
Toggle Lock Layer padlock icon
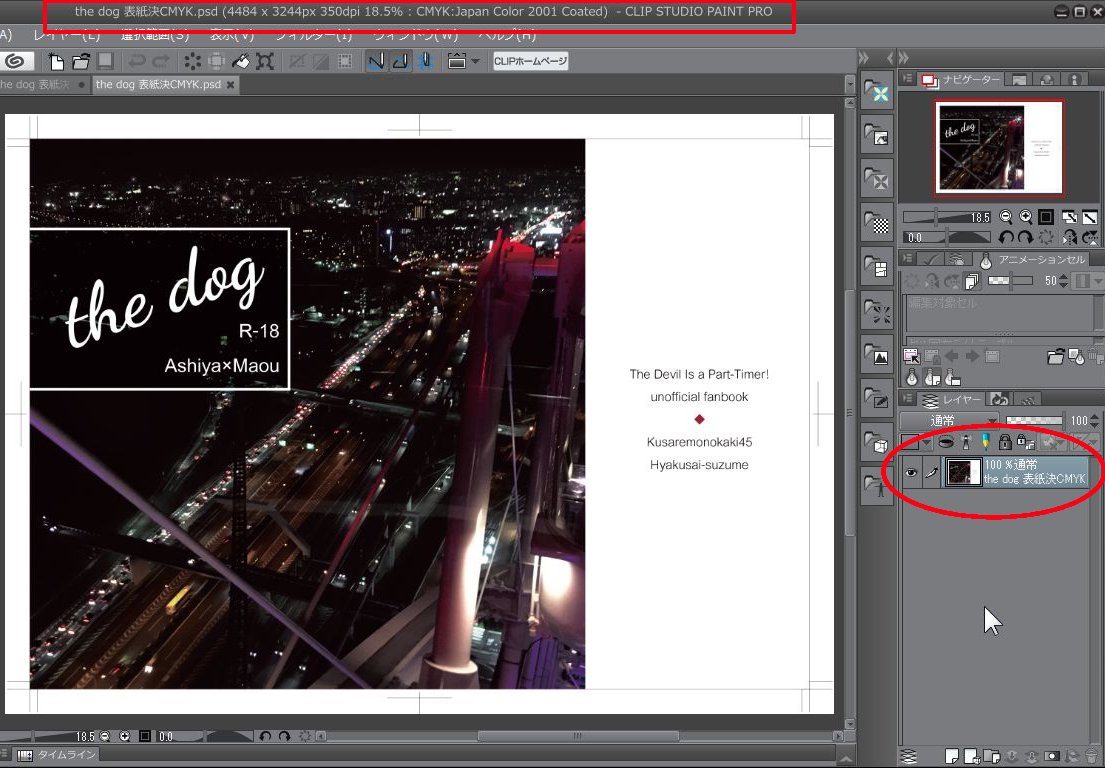[x=1005, y=442]
